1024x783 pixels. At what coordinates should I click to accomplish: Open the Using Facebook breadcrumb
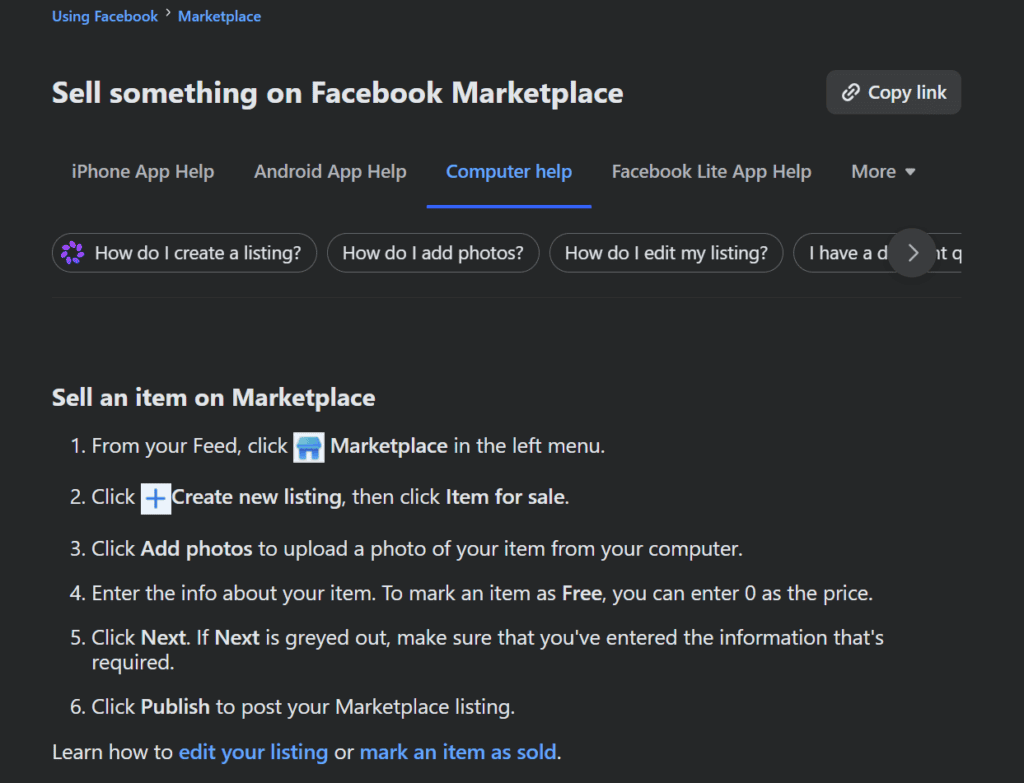click(104, 16)
